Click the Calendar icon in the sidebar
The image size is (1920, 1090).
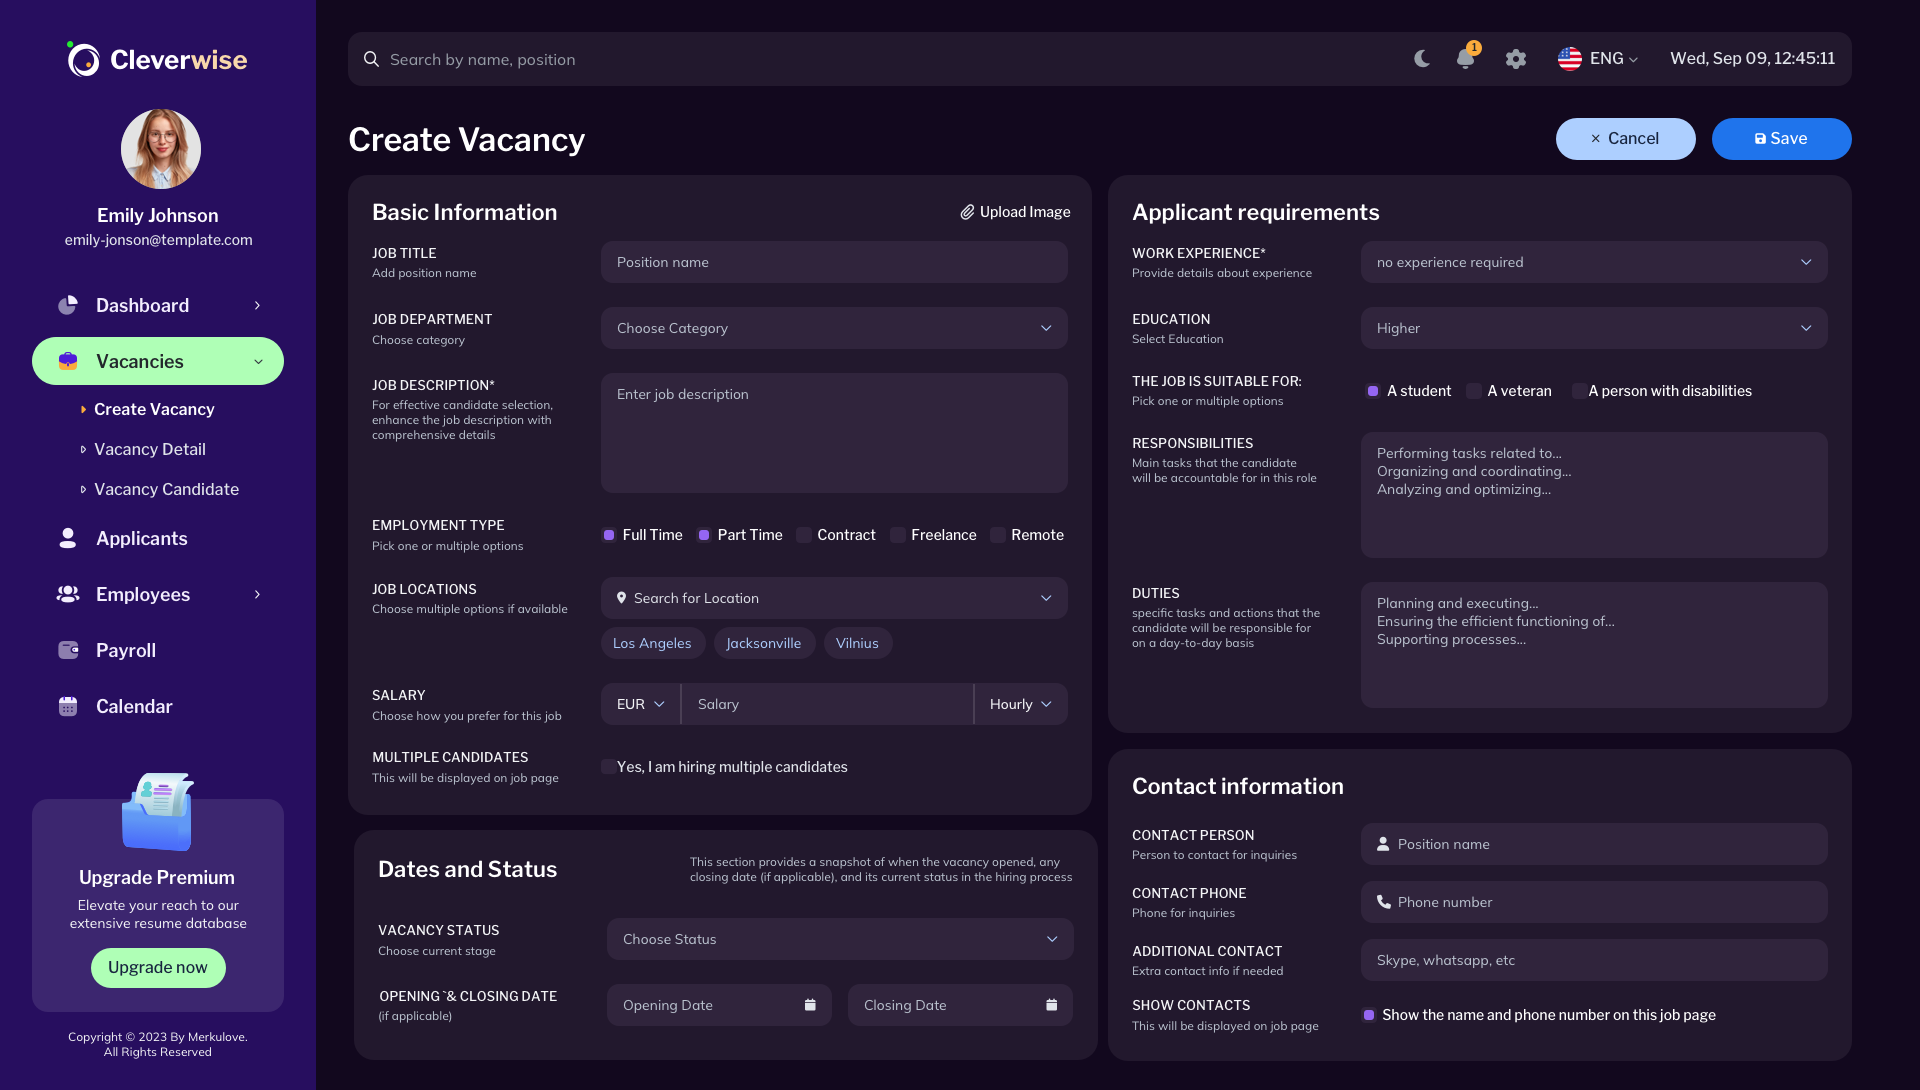(x=67, y=706)
